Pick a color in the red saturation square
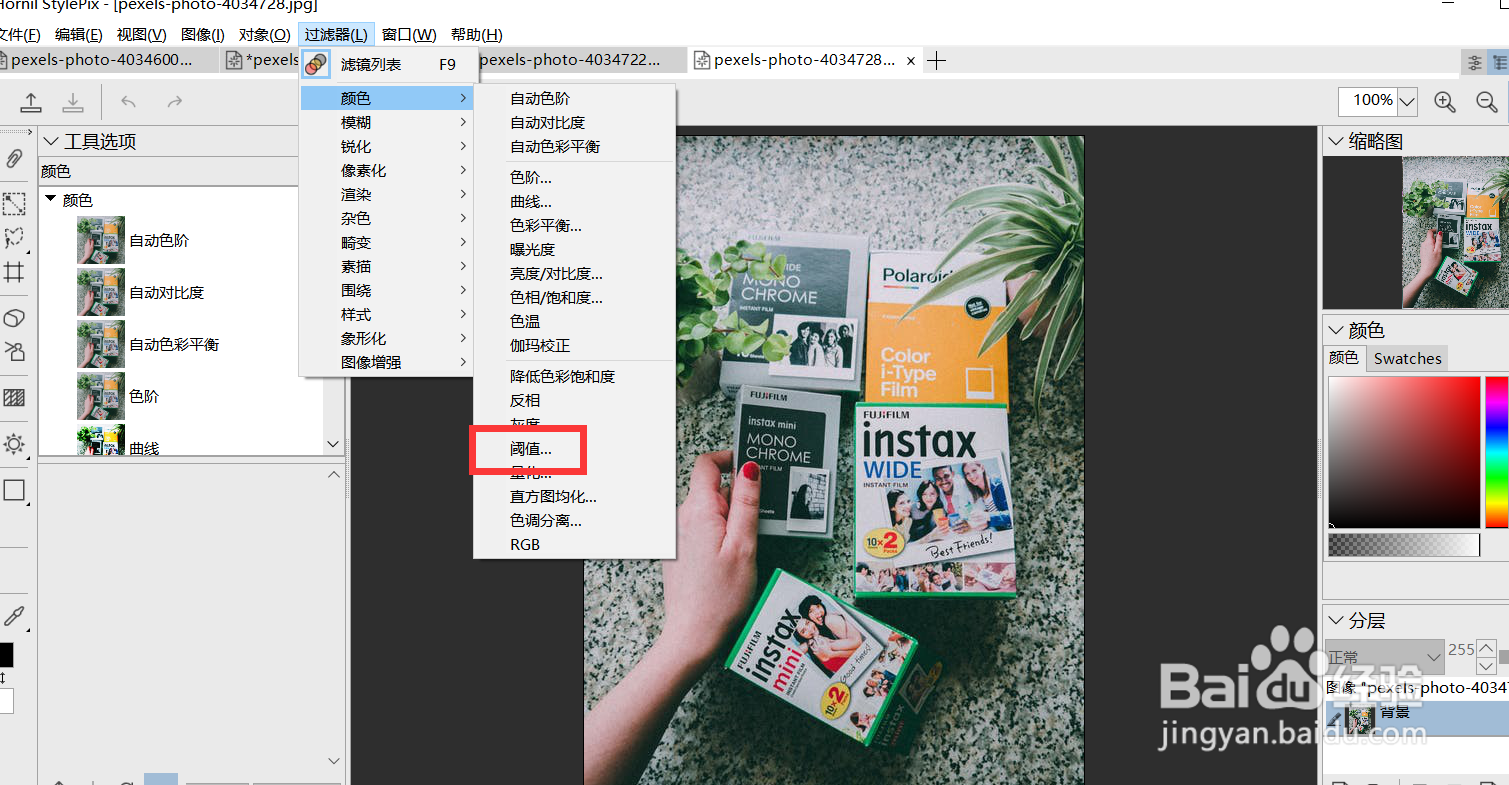 [x=1404, y=452]
